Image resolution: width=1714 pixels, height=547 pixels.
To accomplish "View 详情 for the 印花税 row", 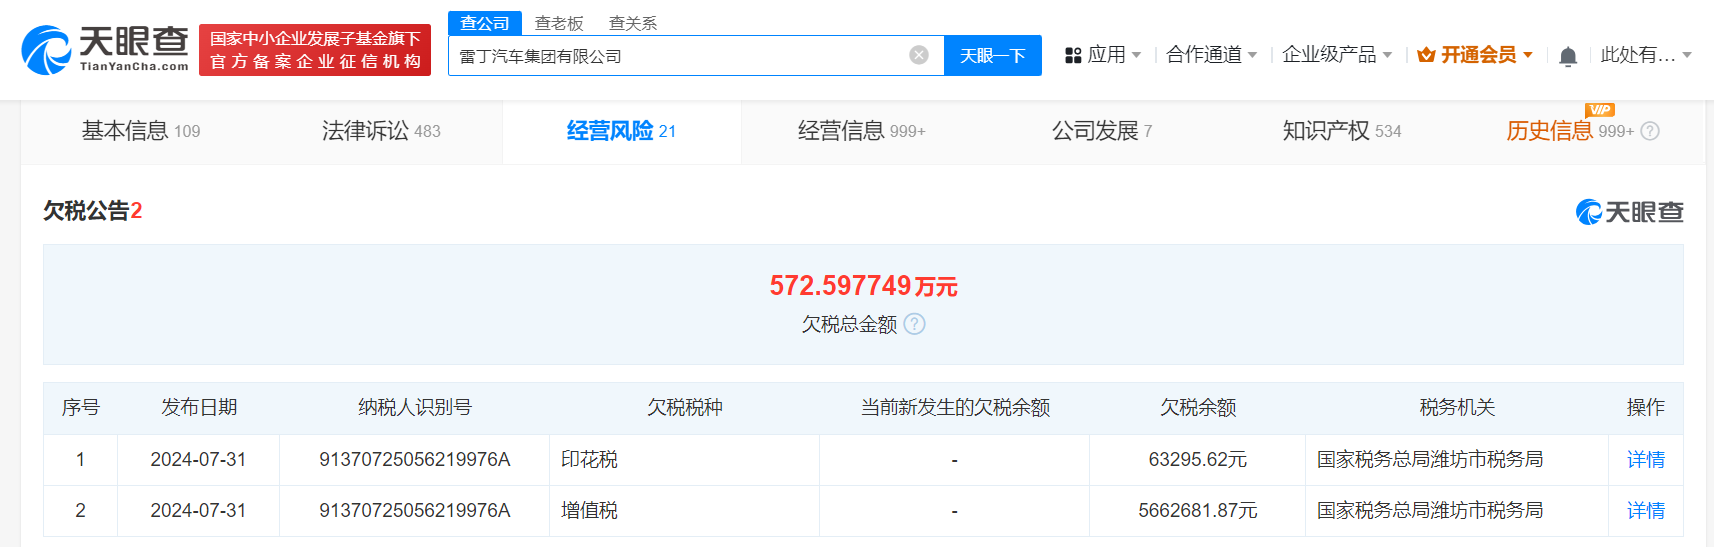I will (1645, 459).
